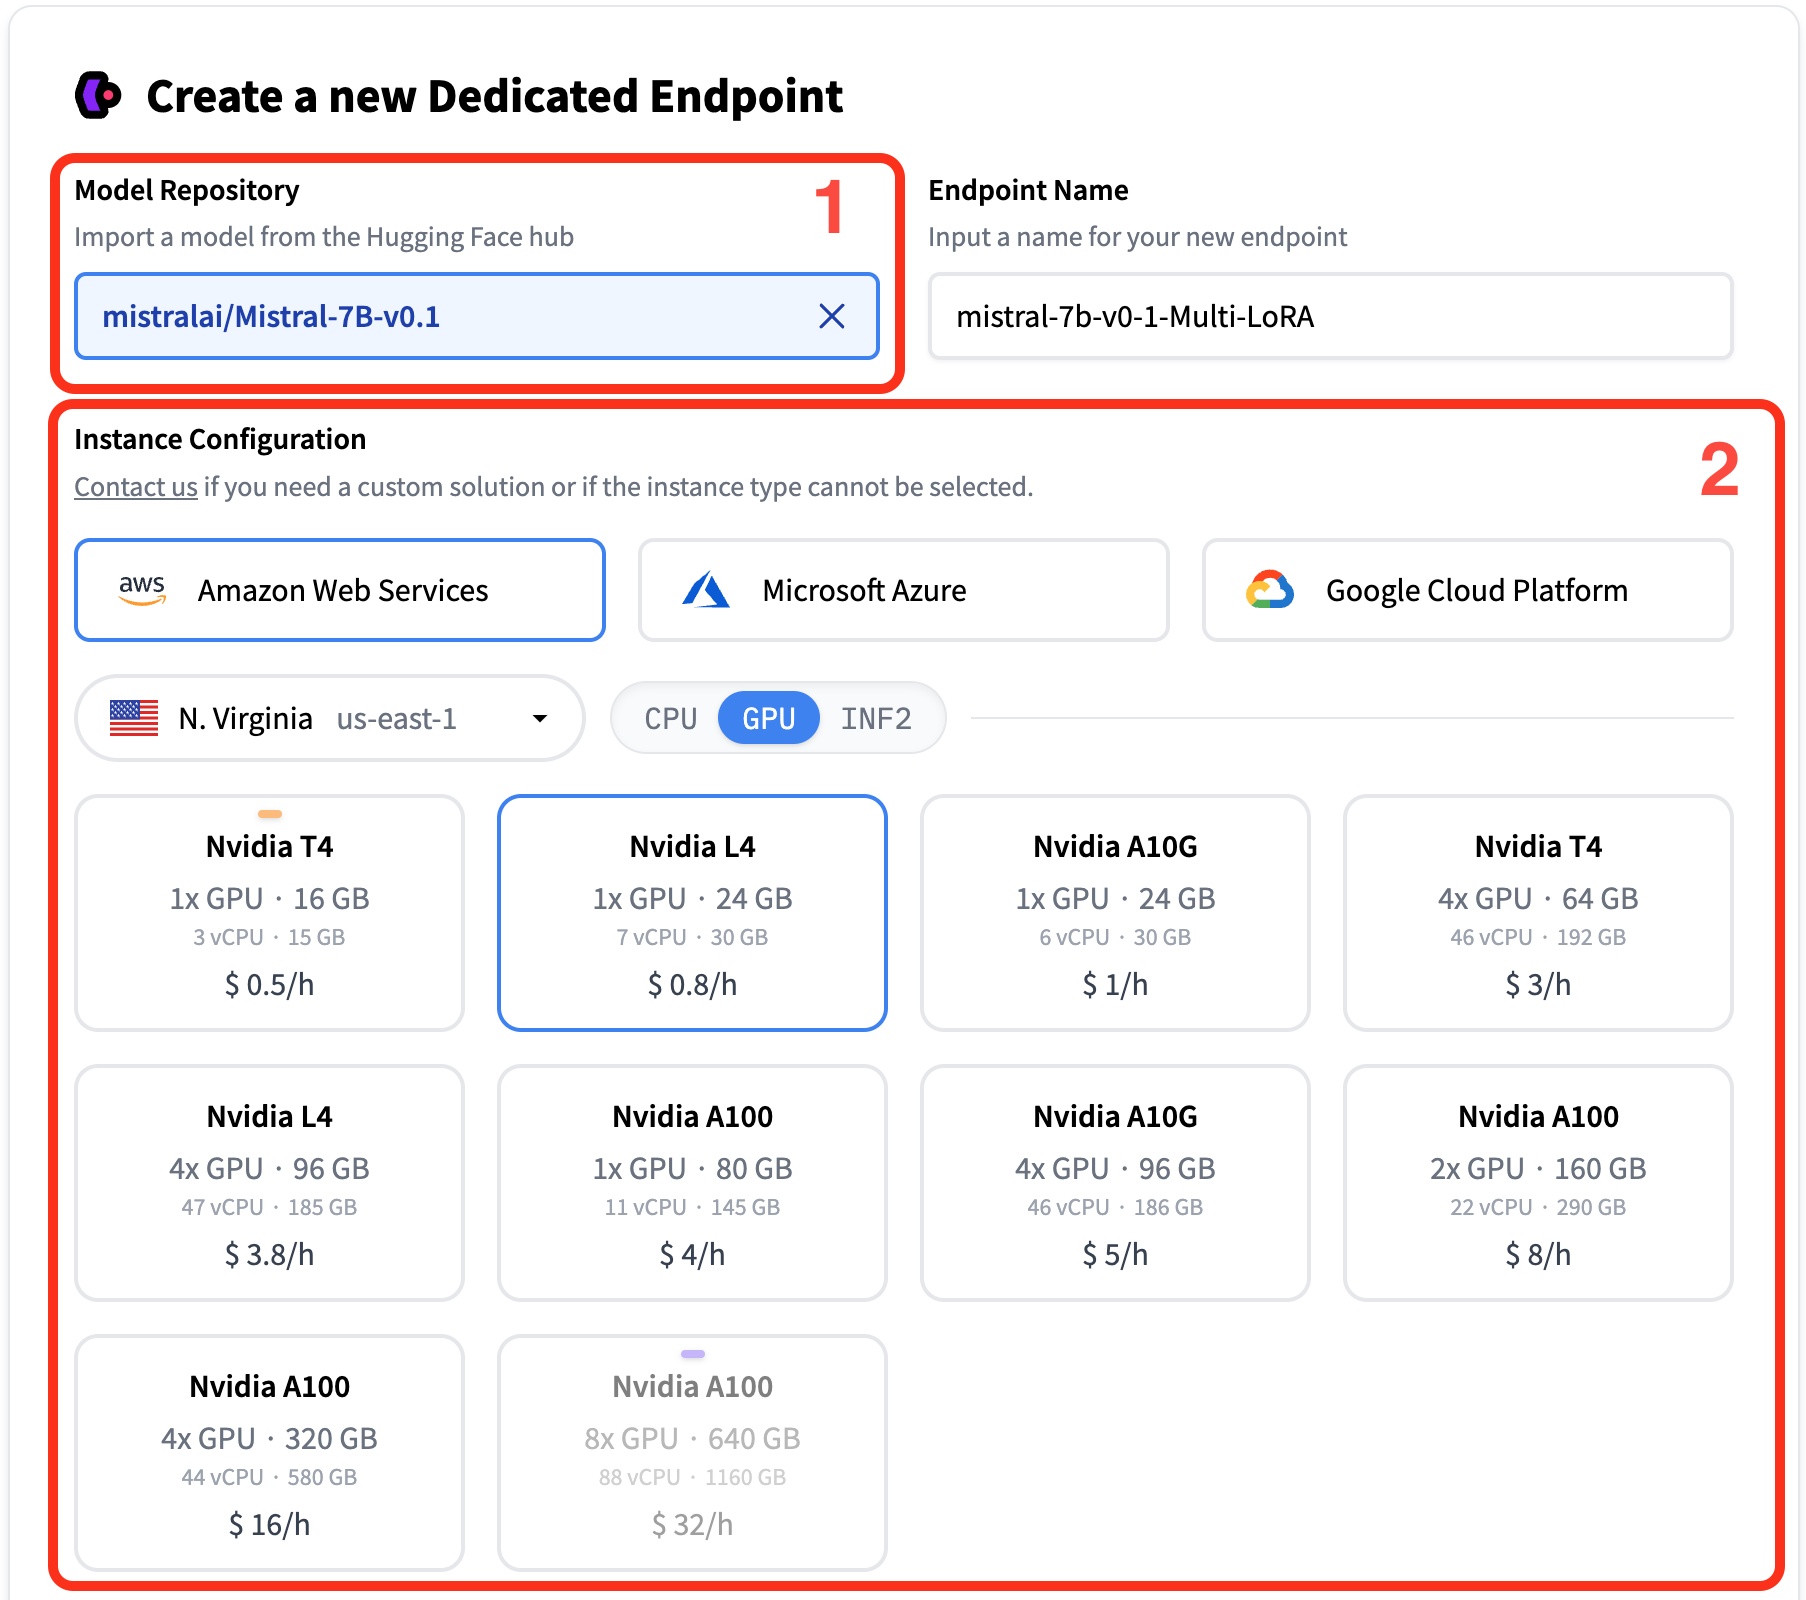Select Nvidia L4 1x GPU $0.8/h instance

pyautogui.click(x=692, y=913)
